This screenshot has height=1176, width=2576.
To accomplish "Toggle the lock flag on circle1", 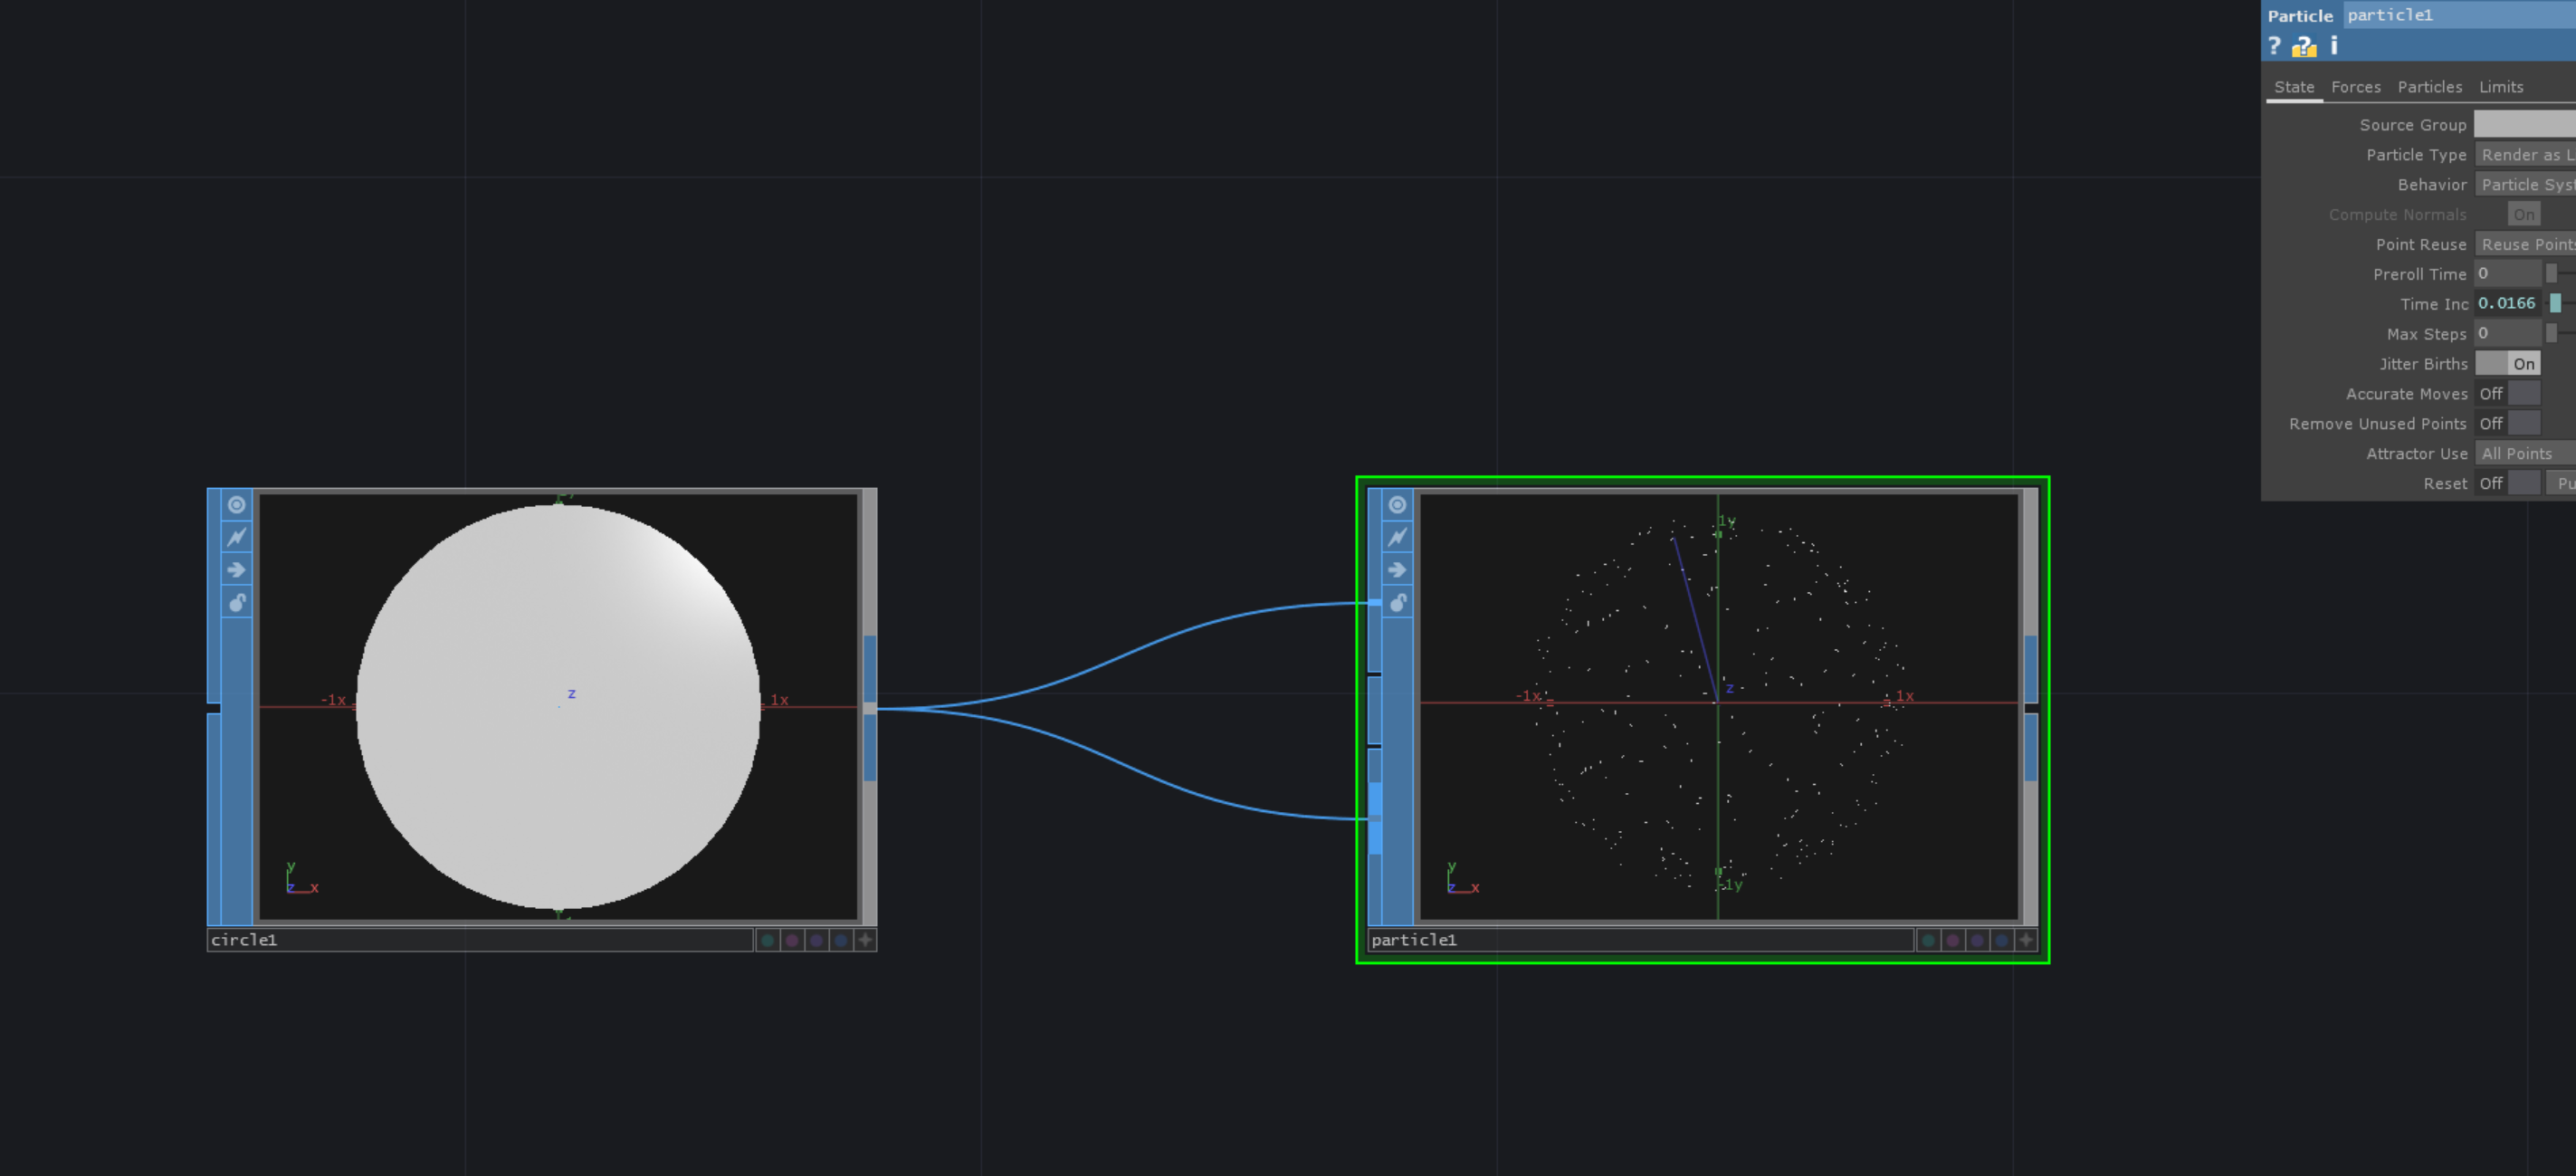I will [x=236, y=602].
